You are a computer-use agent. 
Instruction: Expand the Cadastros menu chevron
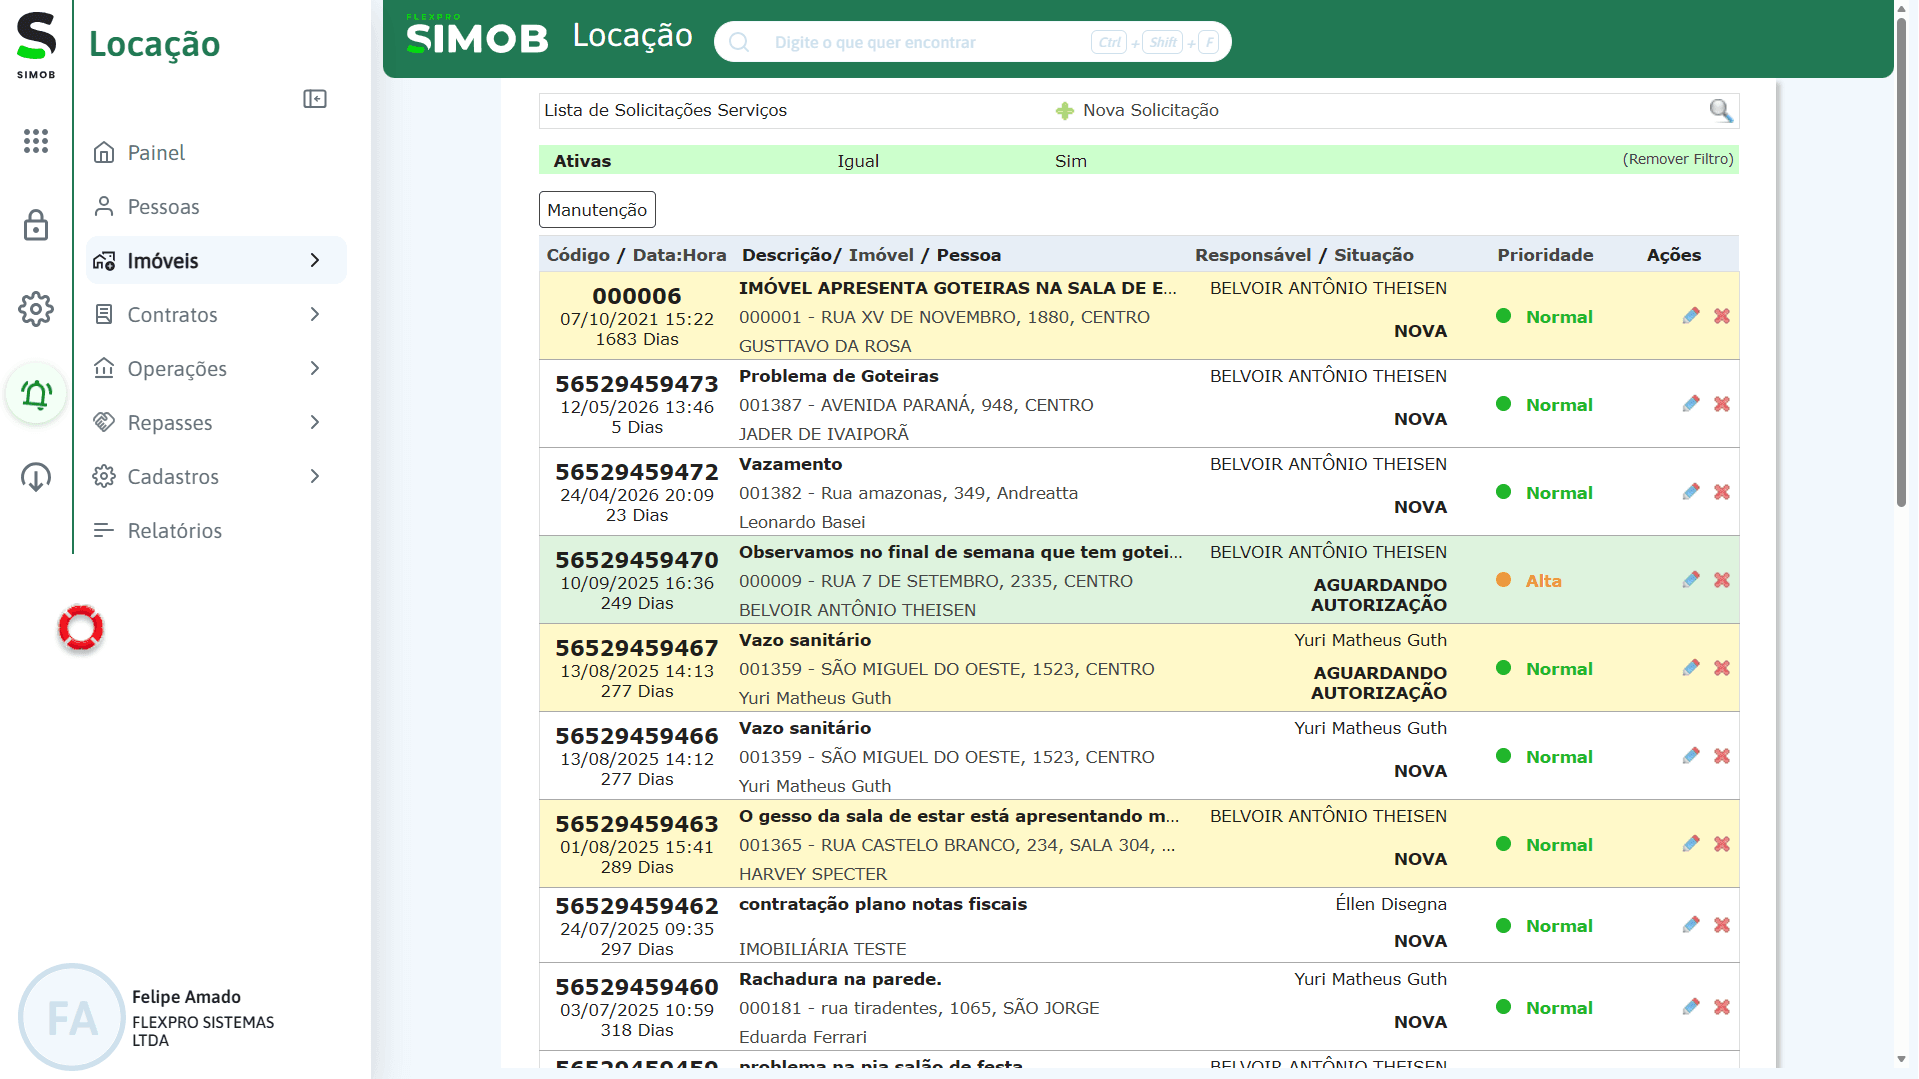(315, 477)
